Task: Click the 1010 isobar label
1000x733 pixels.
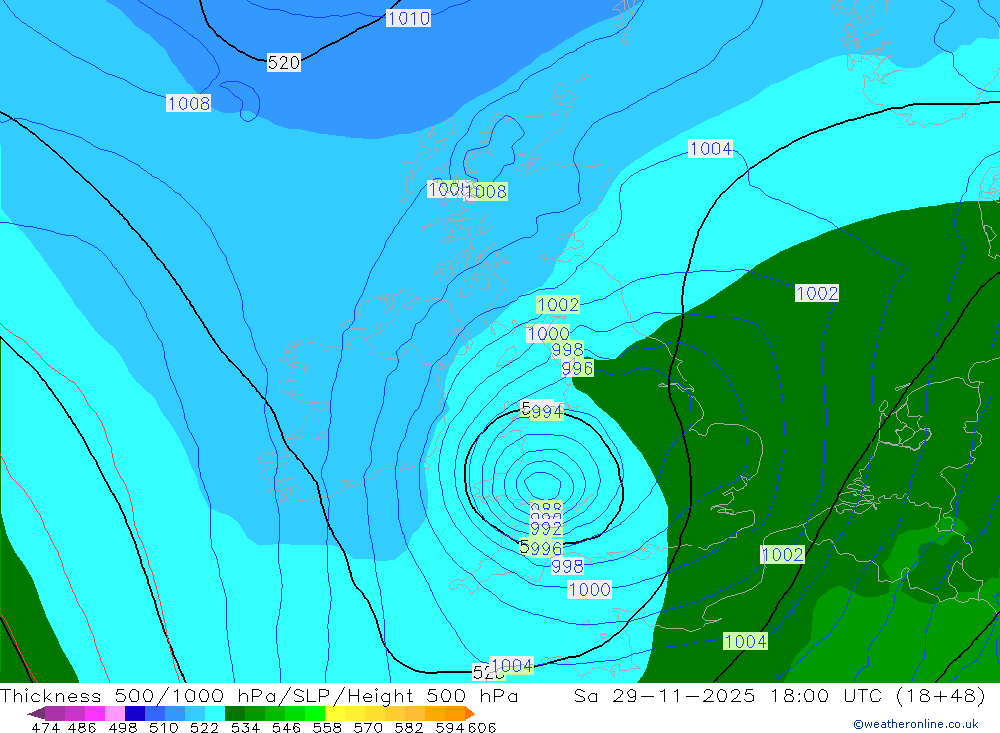Action: pos(408,19)
